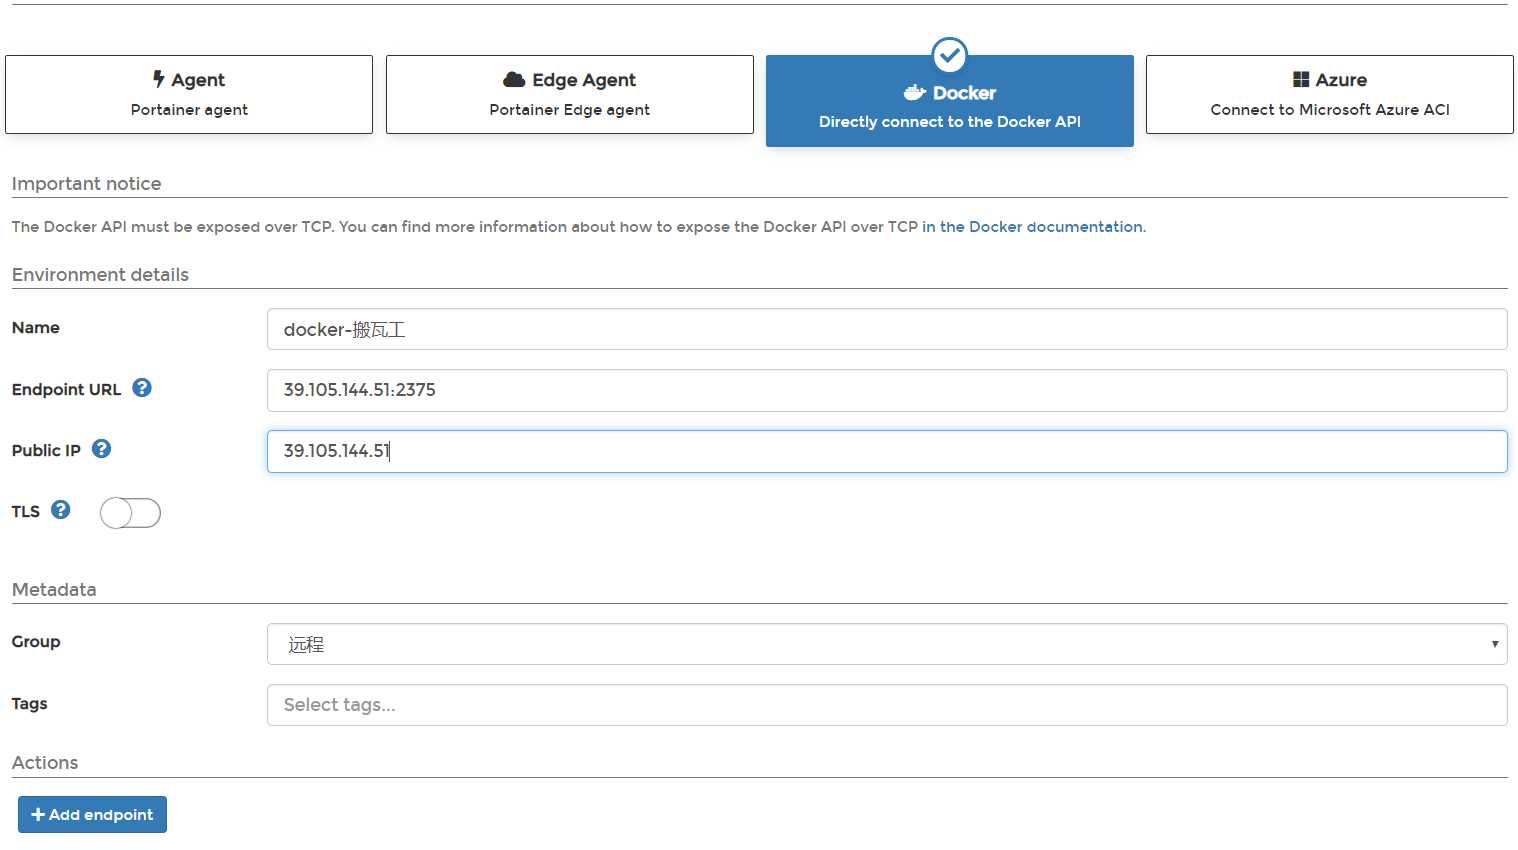Select the Docker API environment card
The height and width of the screenshot is (850, 1518).
coord(950,101)
